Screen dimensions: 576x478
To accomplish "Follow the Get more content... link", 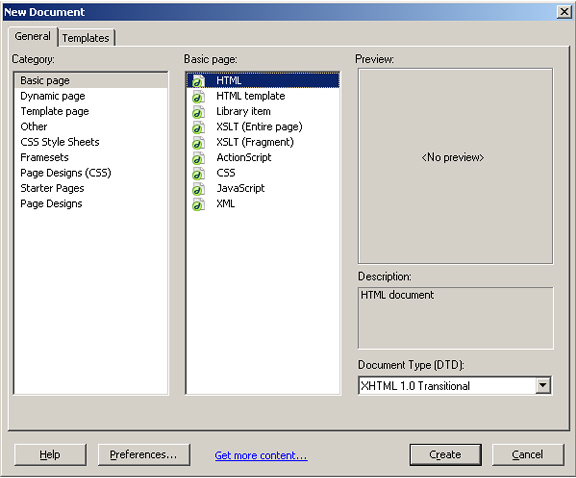I will click(261, 456).
